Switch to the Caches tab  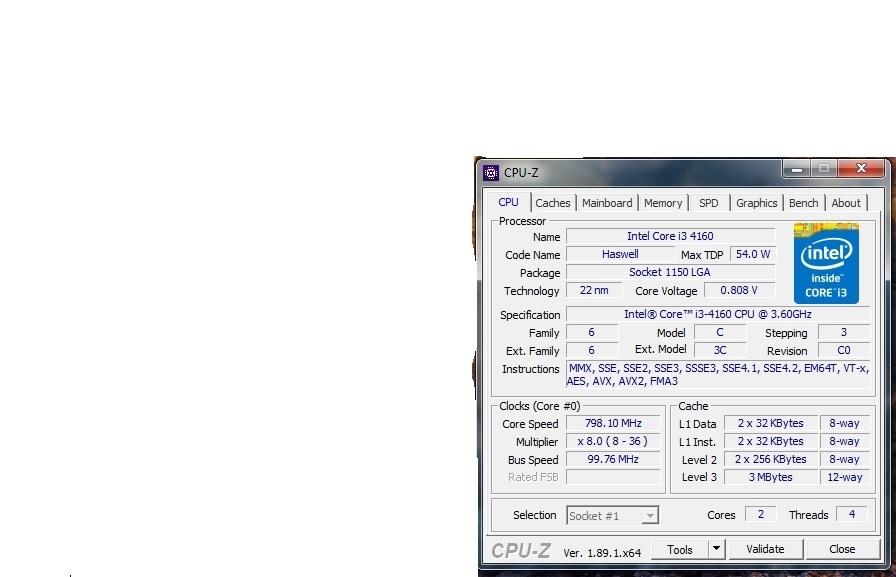(553, 203)
